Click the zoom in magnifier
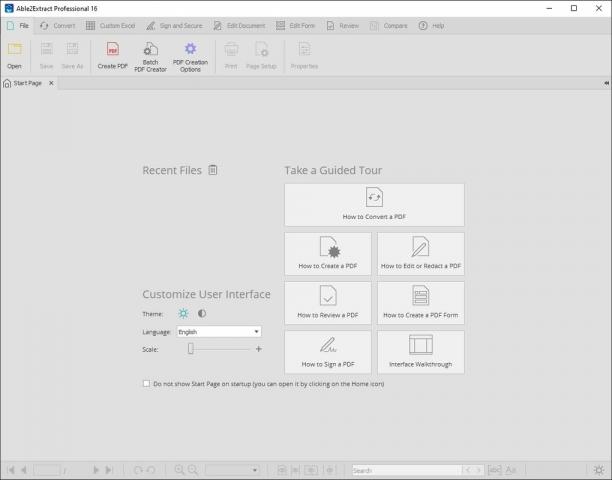This screenshot has height=480, width=612. pos(179,470)
